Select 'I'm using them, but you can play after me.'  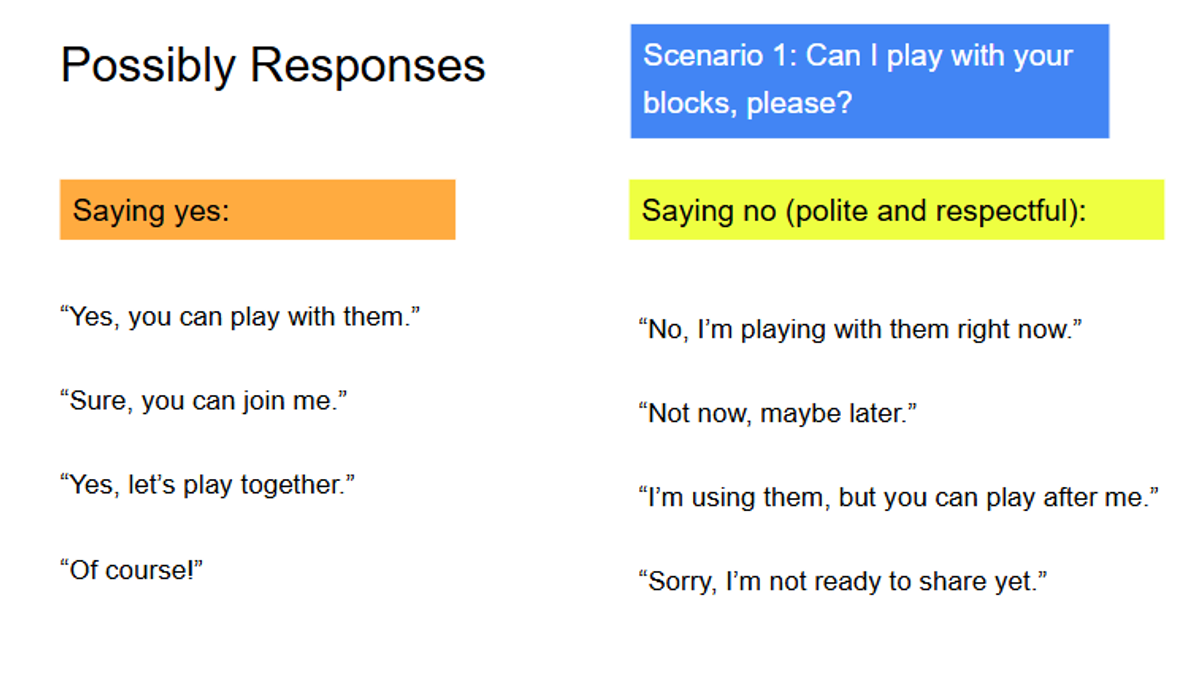click(899, 497)
